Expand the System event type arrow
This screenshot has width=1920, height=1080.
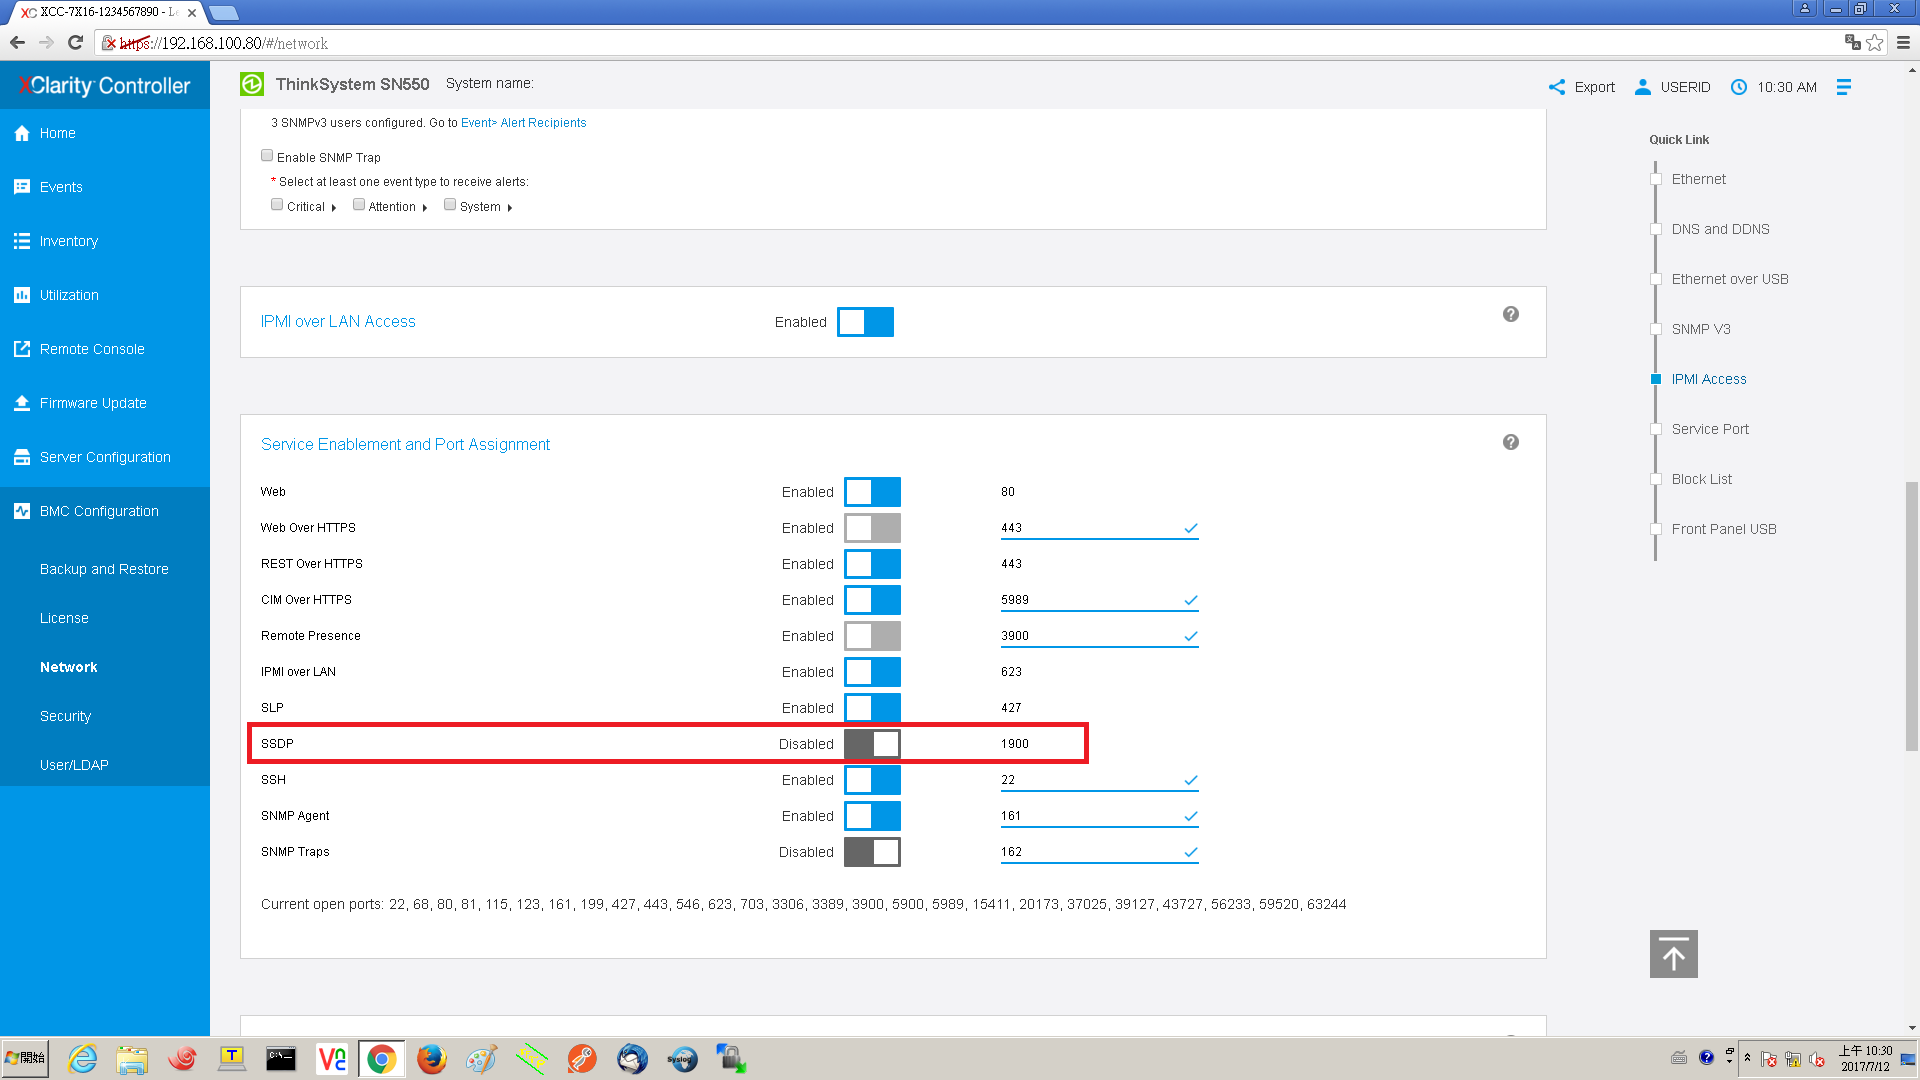509,208
